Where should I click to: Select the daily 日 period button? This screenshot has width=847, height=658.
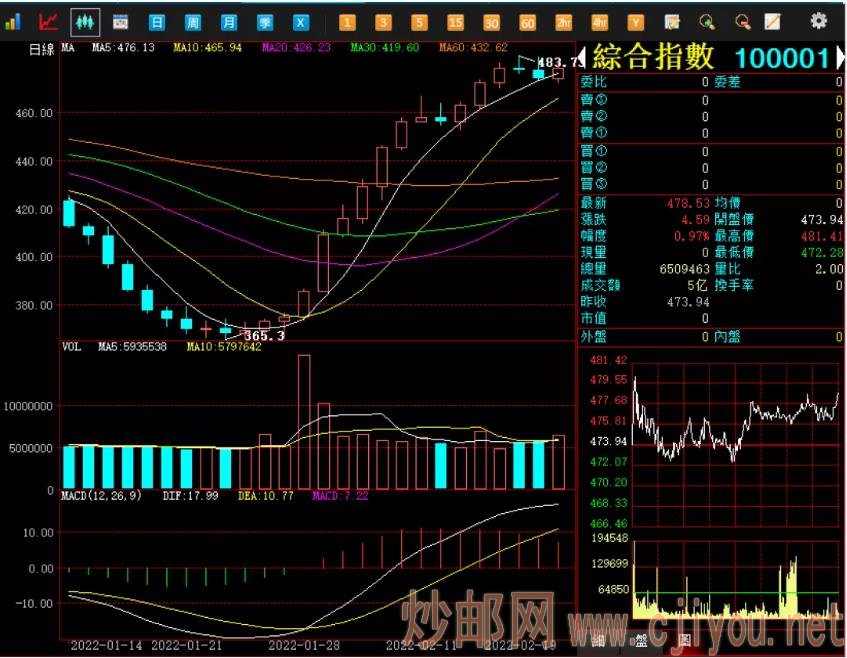tap(157, 21)
